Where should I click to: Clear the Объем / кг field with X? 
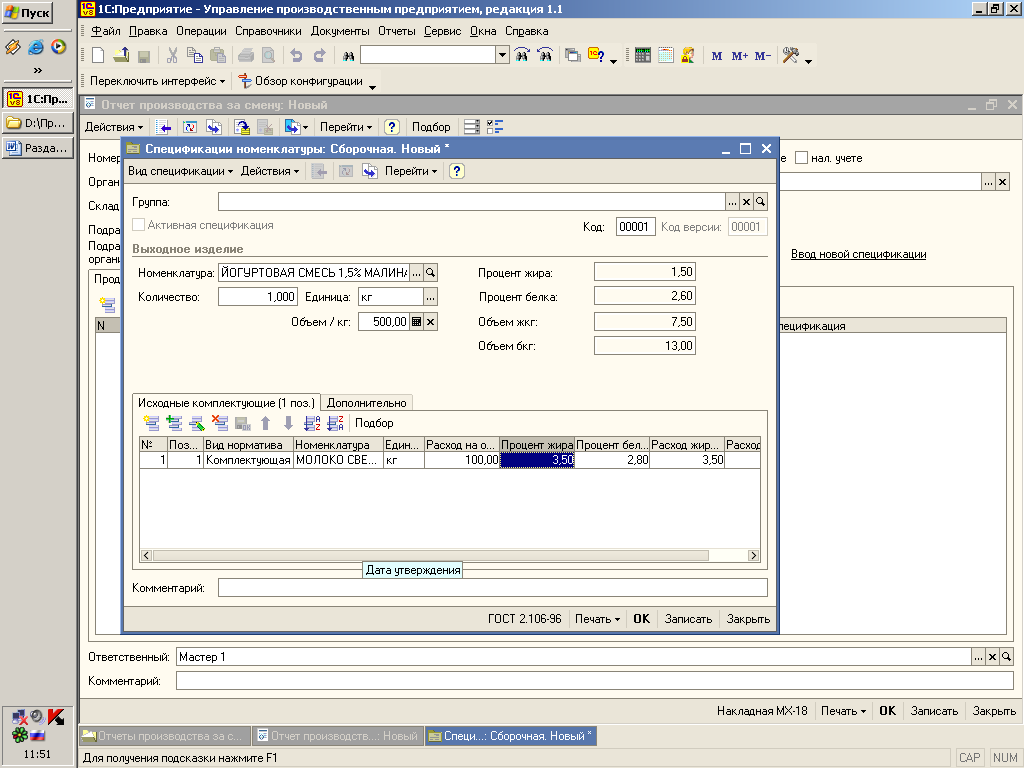430,321
